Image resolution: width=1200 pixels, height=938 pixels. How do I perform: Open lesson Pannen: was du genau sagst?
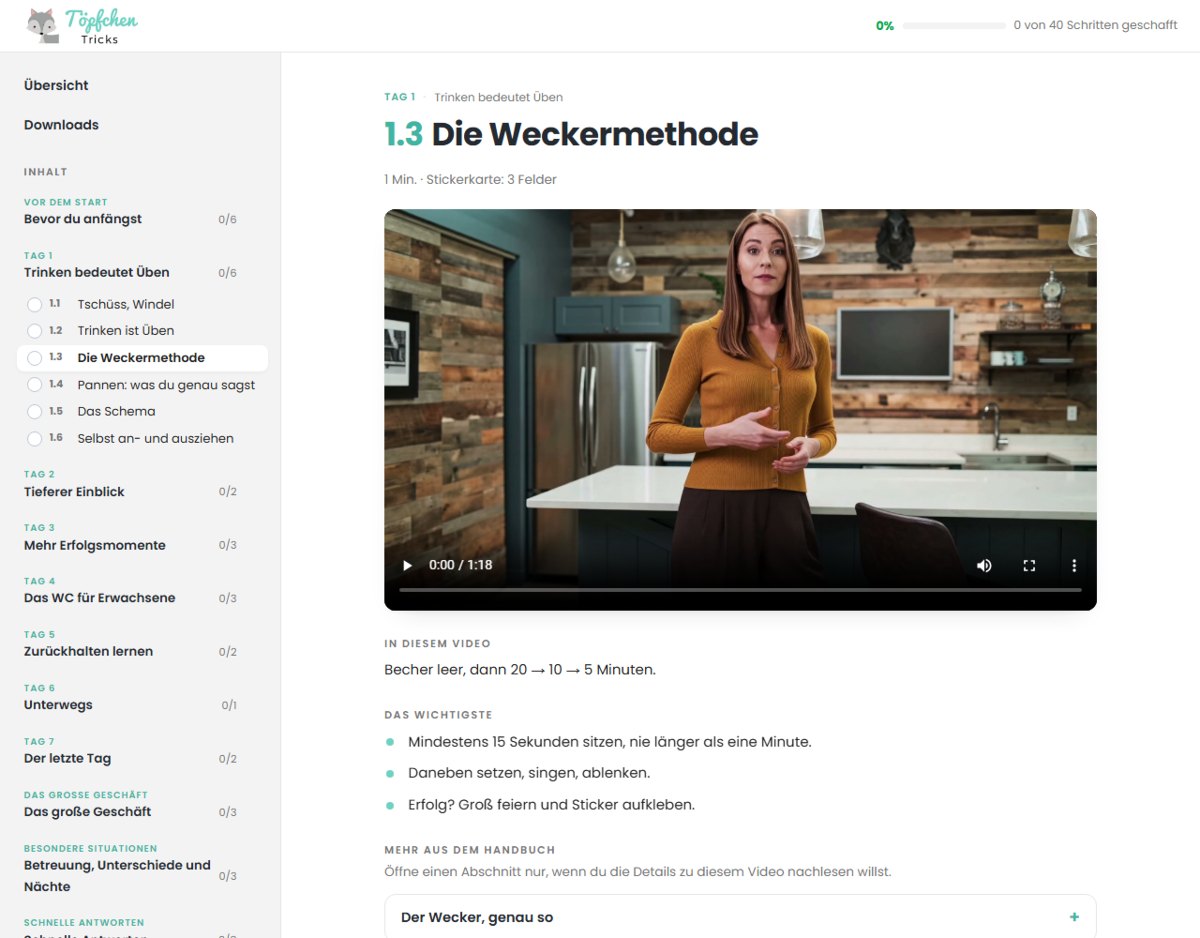(x=166, y=385)
